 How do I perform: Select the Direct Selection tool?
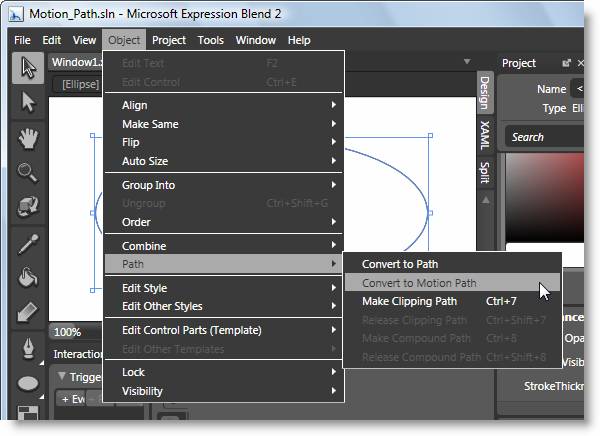pos(28,102)
